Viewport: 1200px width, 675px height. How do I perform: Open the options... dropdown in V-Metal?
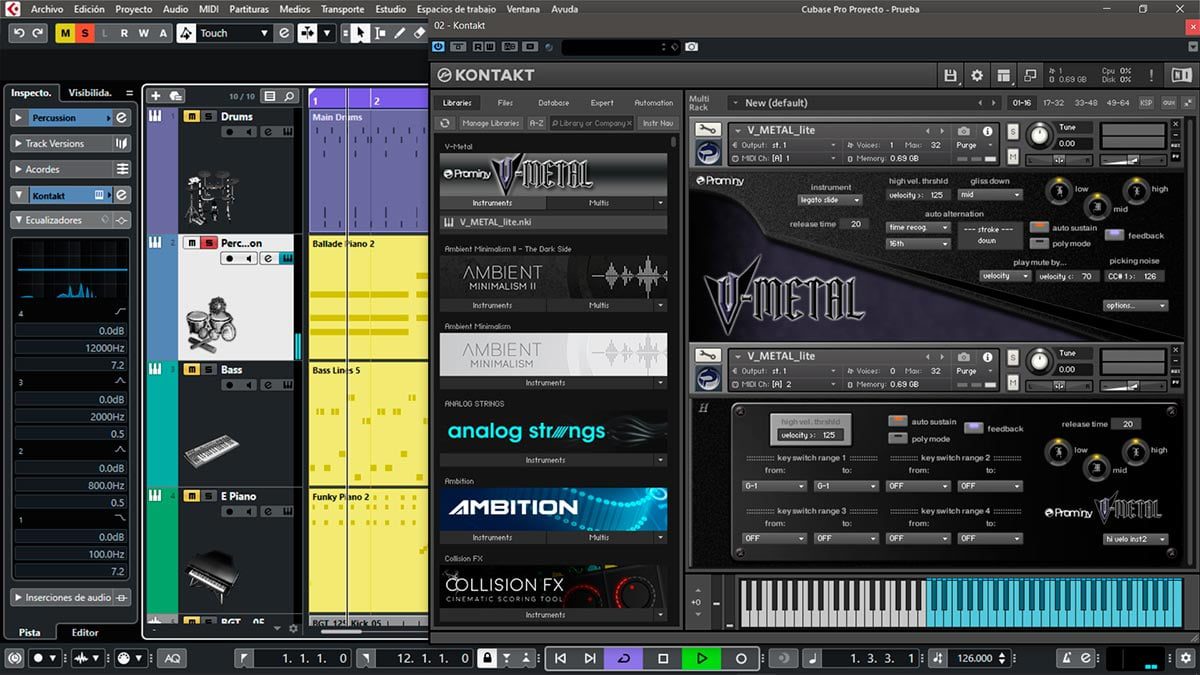click(x=1135, y=305)
